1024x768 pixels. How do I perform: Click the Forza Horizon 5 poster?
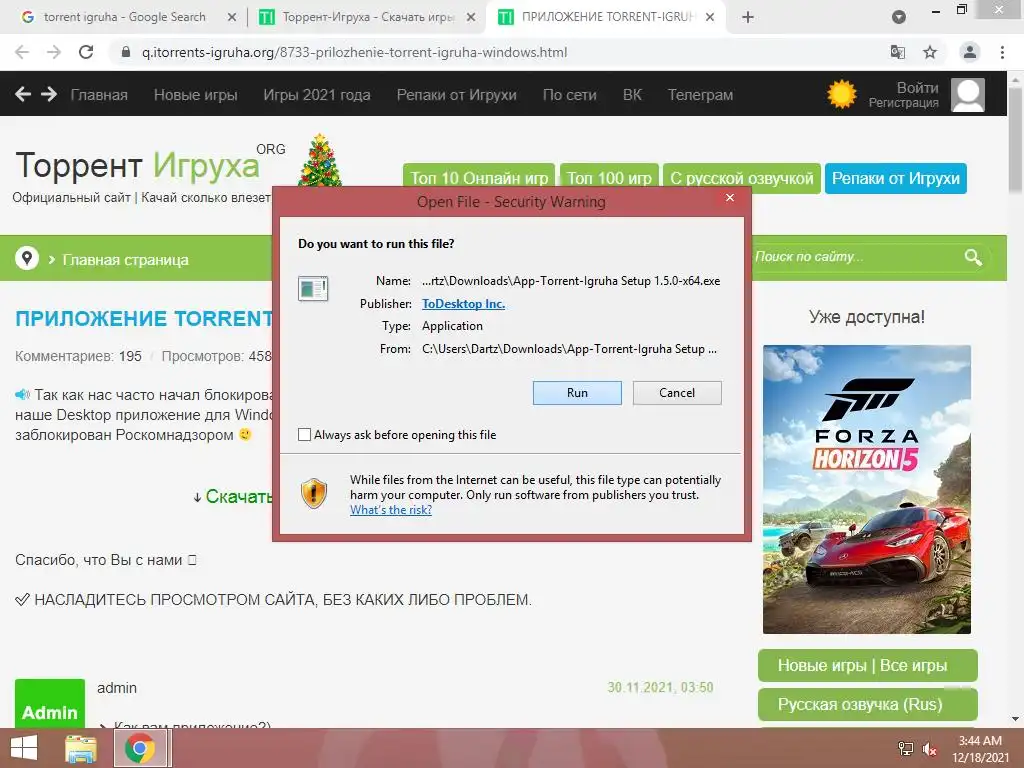867,489
